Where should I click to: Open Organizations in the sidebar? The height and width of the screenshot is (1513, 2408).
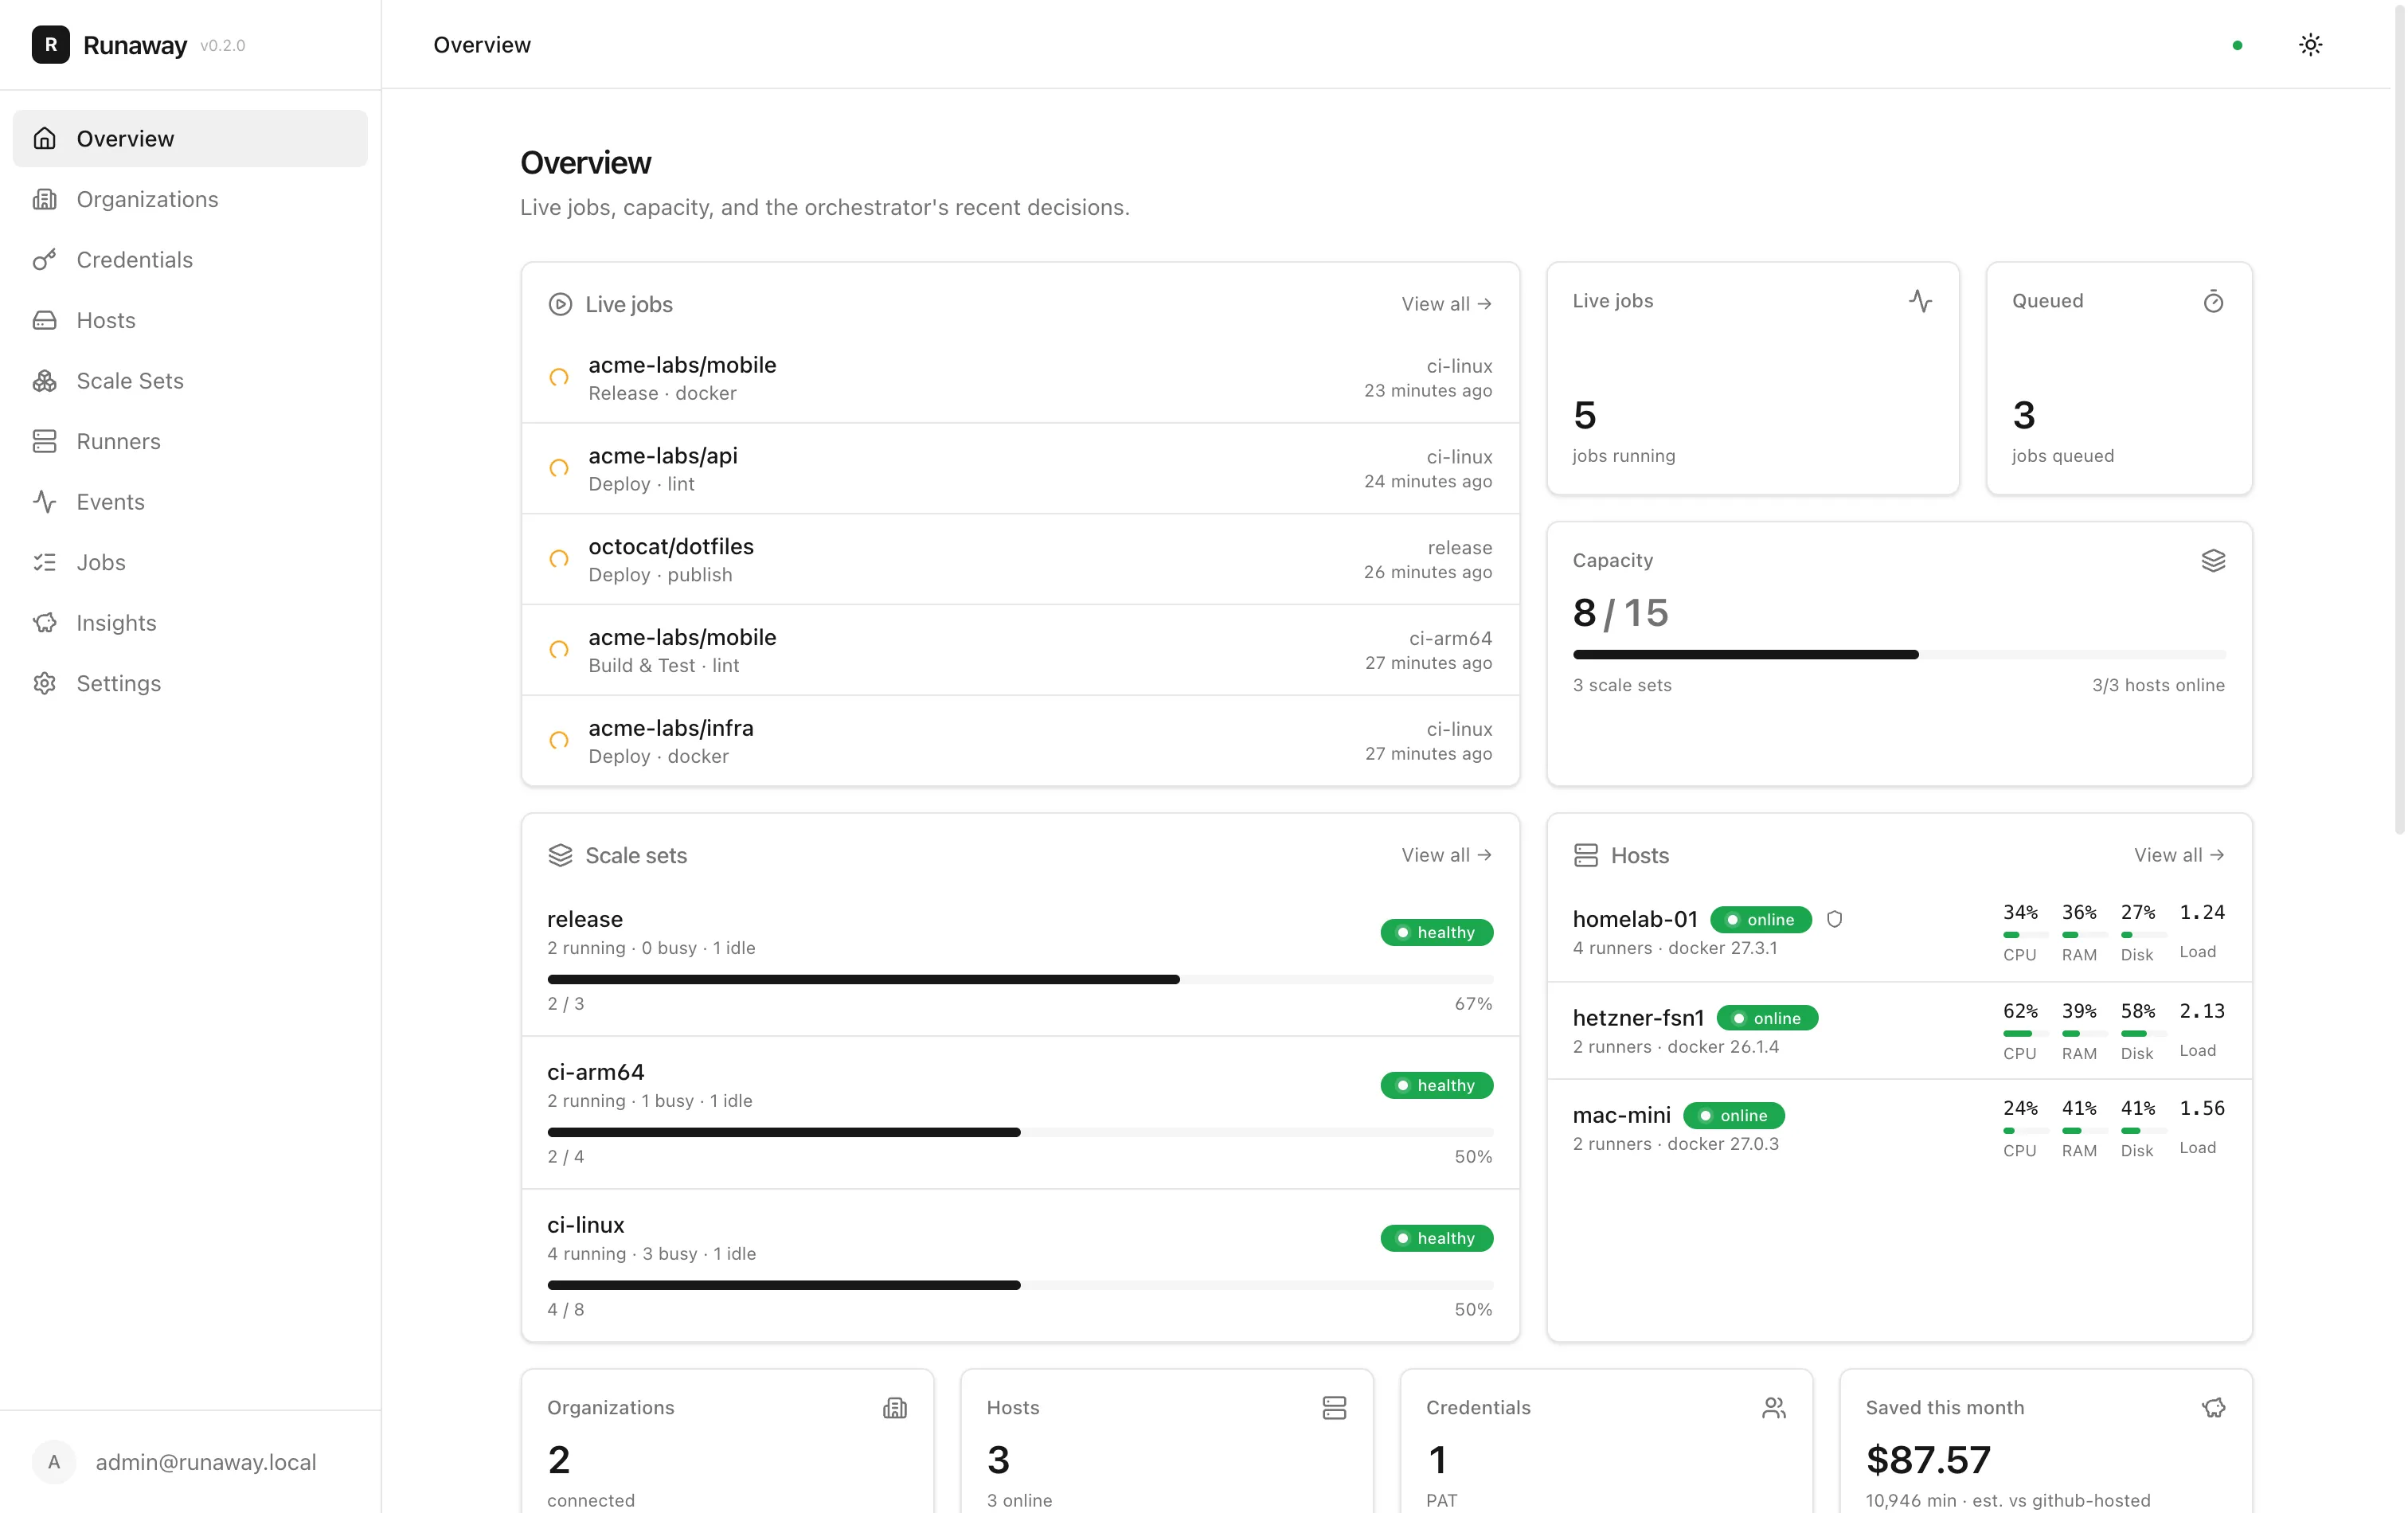coord(190,199)
